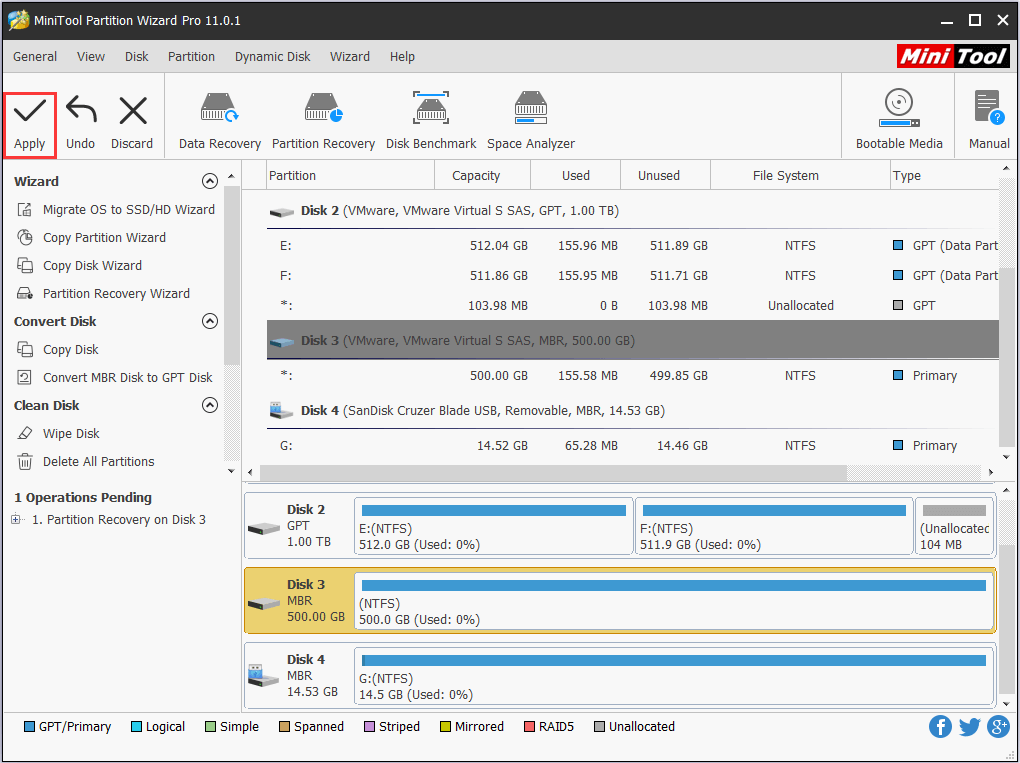
Task: Select the Disk 3 header row in the list
Action: click(632, 340)
